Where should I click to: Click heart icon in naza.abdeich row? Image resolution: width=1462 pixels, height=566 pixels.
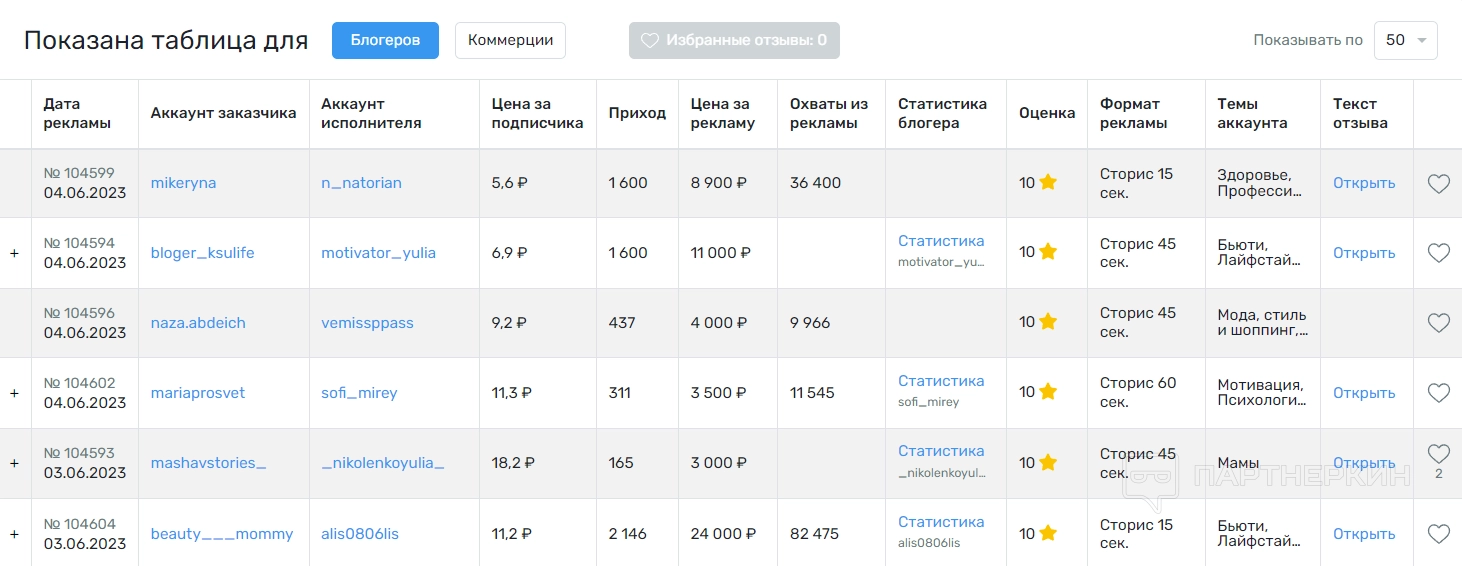[1438, 323]
